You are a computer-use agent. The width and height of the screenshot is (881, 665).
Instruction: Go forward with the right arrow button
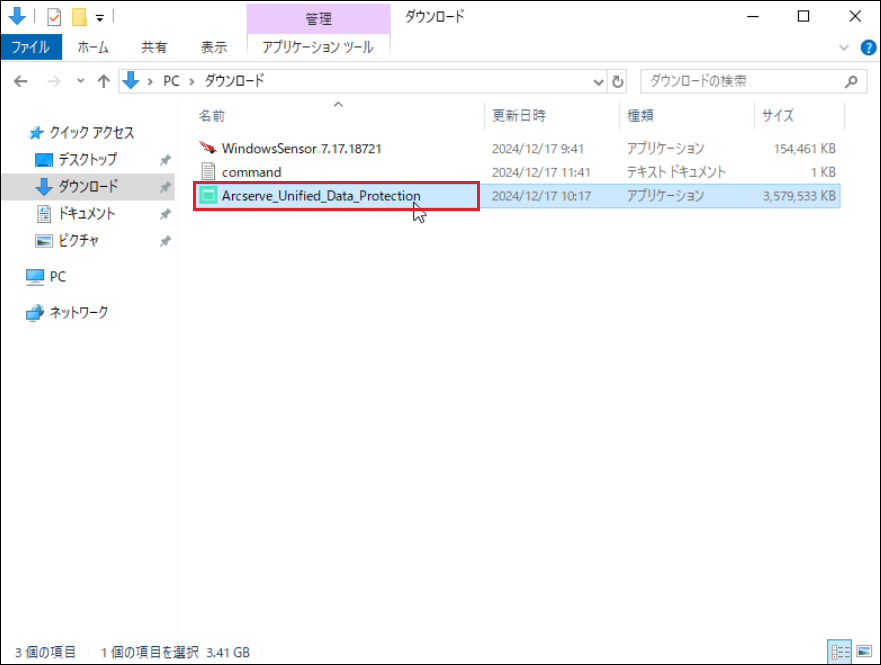[54, 81]
